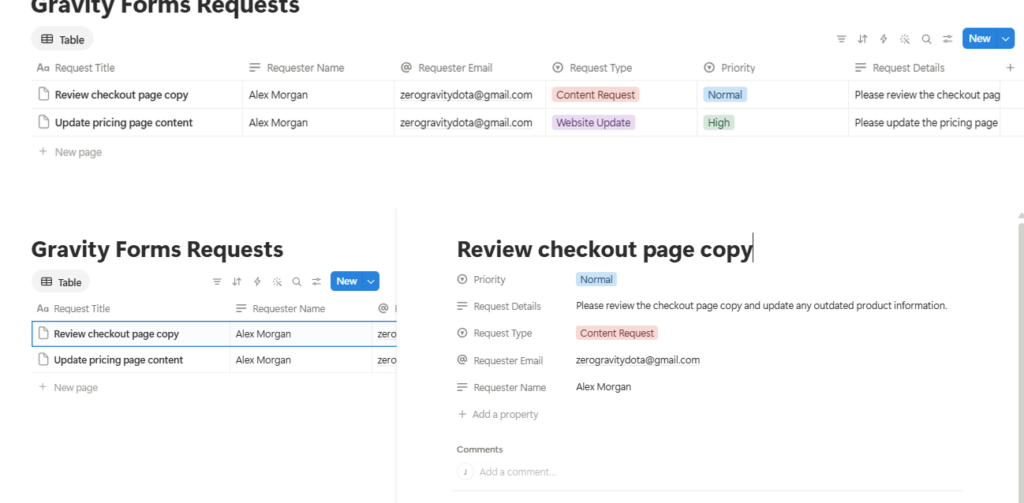Click the J avatar beside the comment field
This screenshot has width=1024, height=503.
point(465,472)
